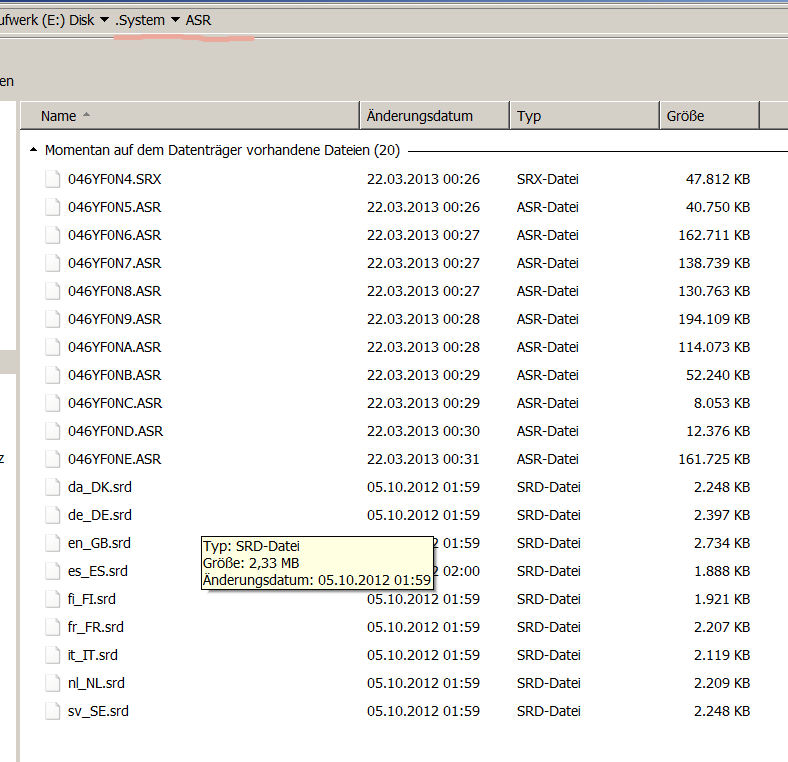Open the dropdown arrow after .System in breadcrumb
788x762 pixels.
[x=176, y=20]
